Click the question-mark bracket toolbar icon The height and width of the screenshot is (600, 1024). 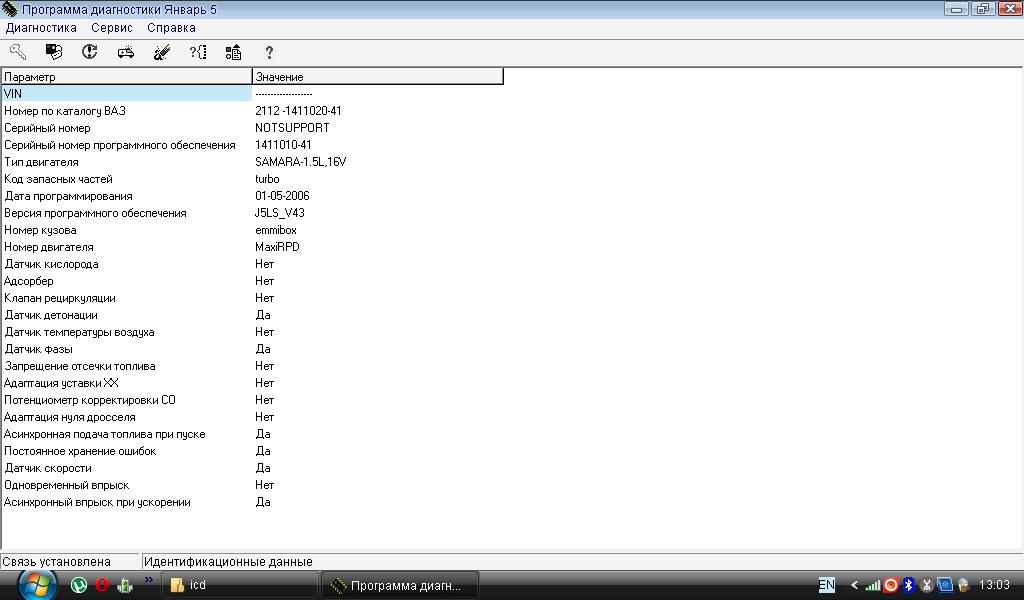click(x=198, y=52)
